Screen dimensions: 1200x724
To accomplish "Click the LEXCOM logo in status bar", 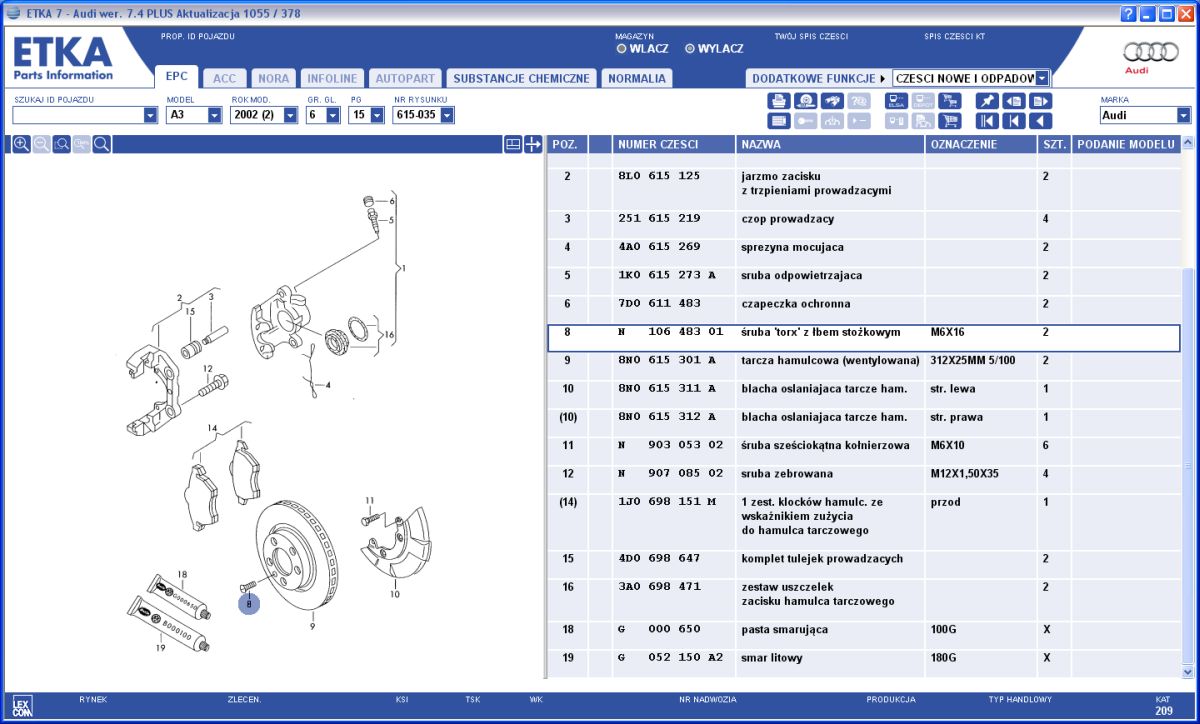I will coord(23,705).
